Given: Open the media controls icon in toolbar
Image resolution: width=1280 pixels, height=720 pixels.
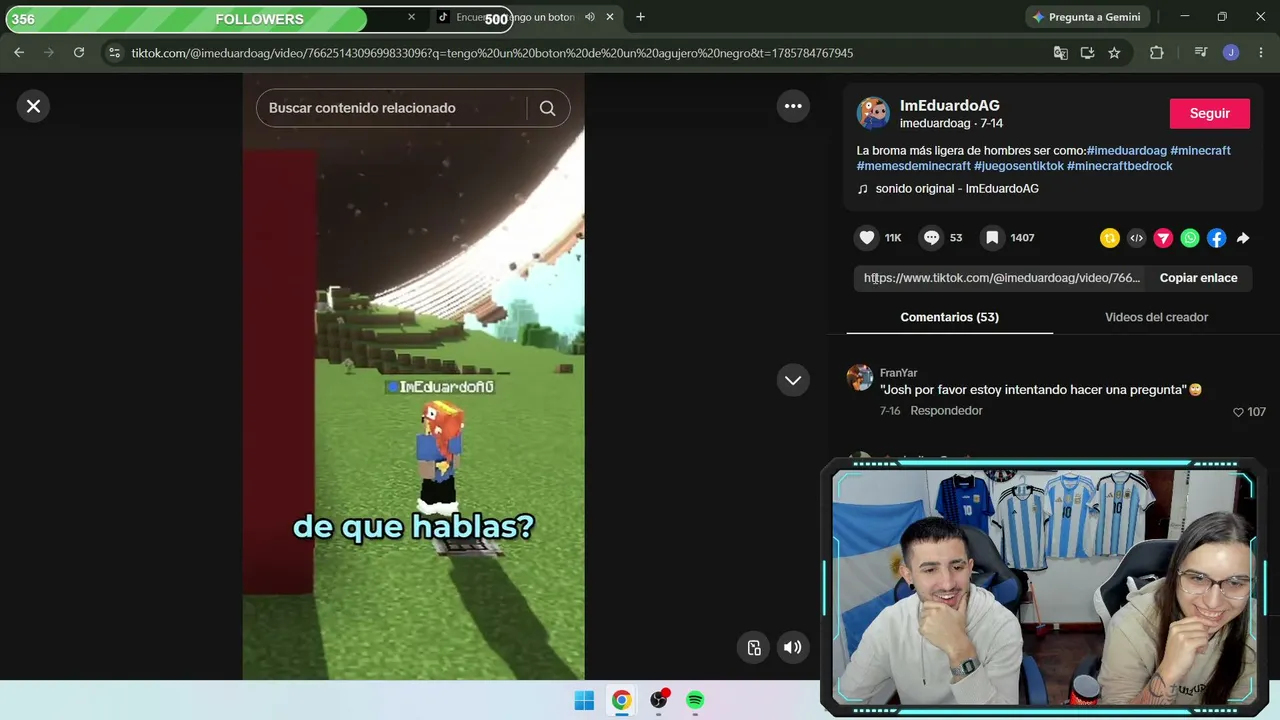Looking at the screenshot, I should [x=1201, y=53].
